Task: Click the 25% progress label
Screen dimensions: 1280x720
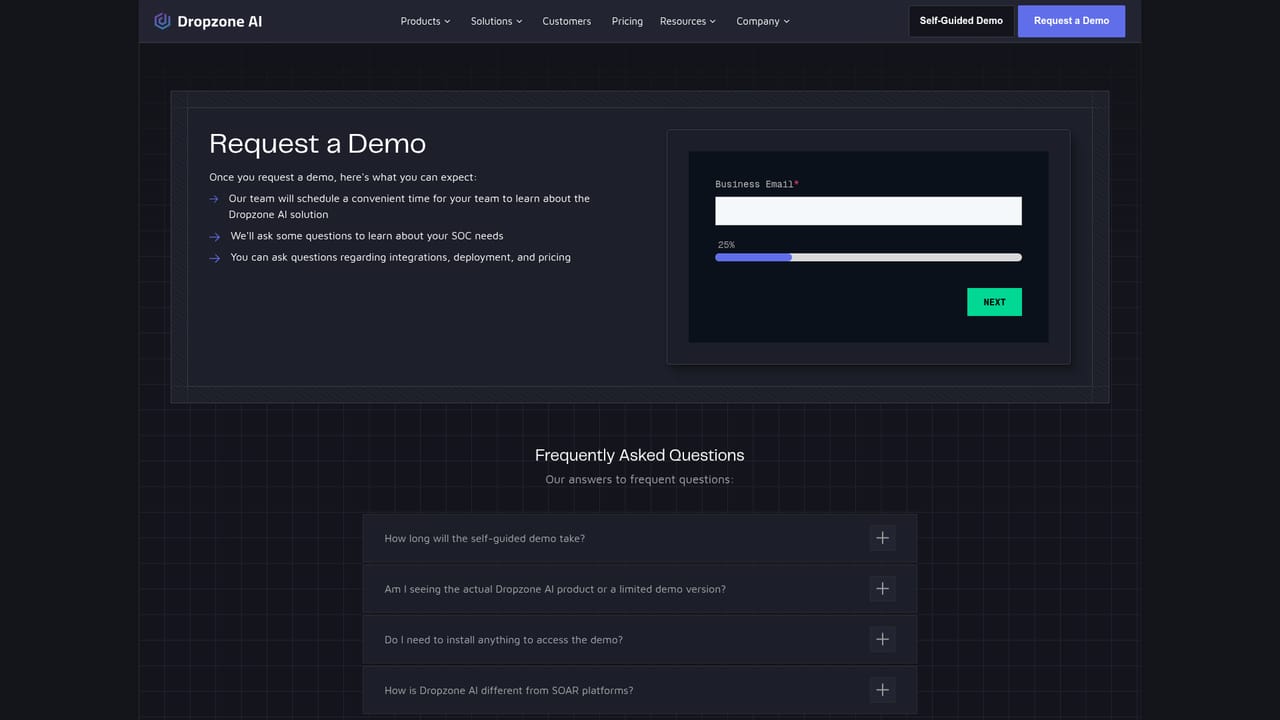Action: coord(726,245)
